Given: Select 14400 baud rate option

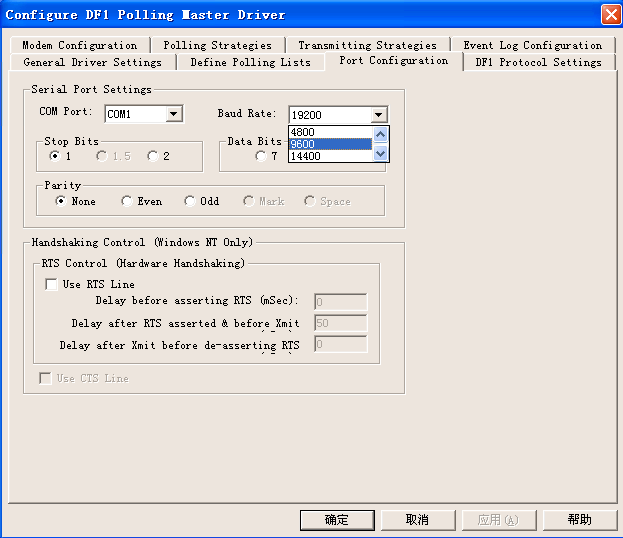Looking at the screenshot, I should click(x=330, y=156).
